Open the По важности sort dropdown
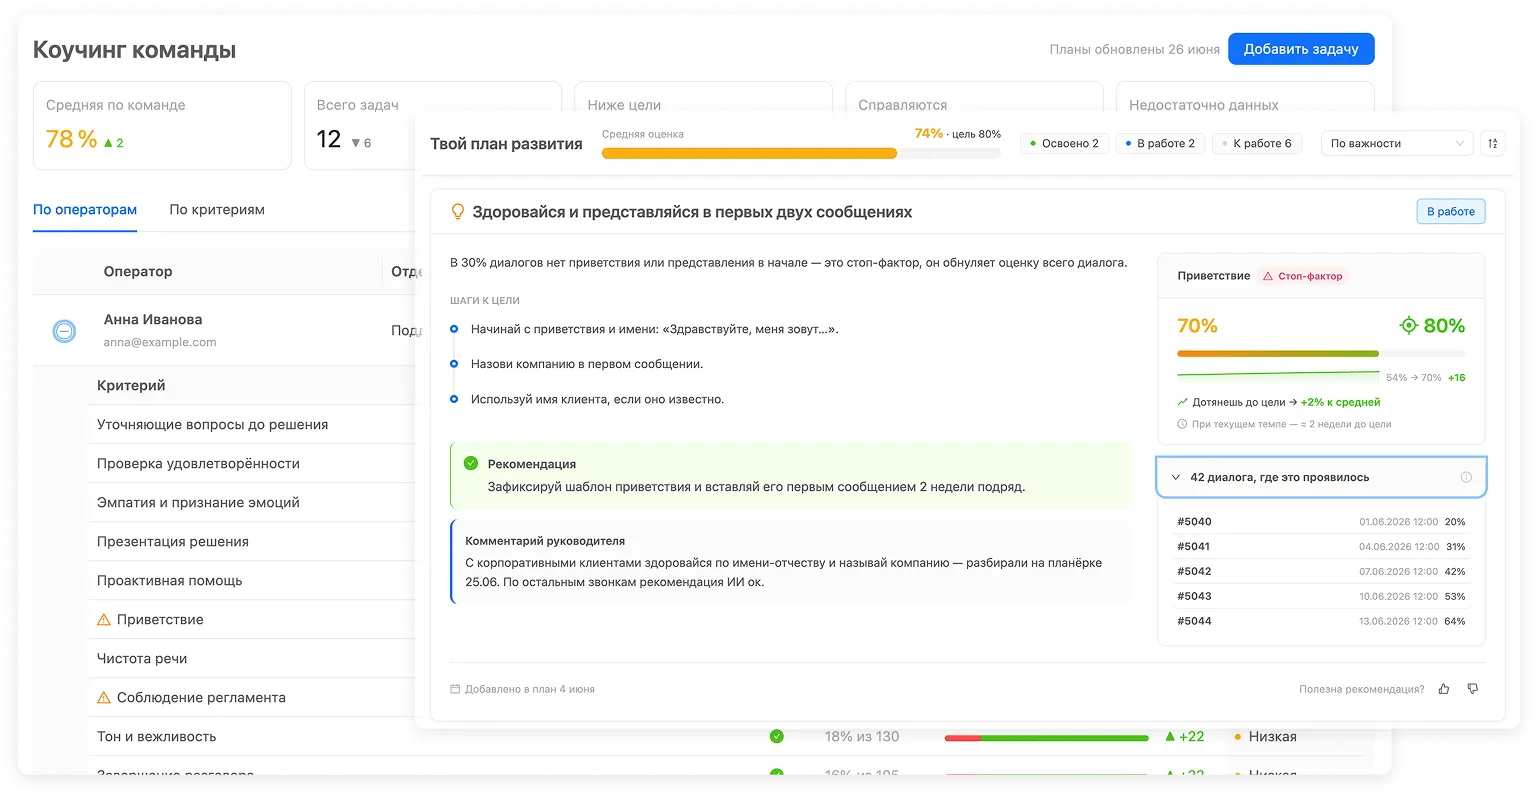The height and width of the screenshot is (797, 1538). coord(1397,144)
